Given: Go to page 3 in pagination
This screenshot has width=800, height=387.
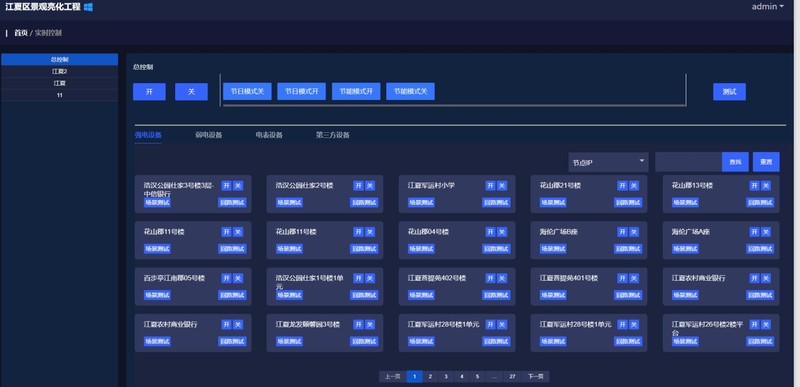Looking at the screenshot, I should 446,377.
